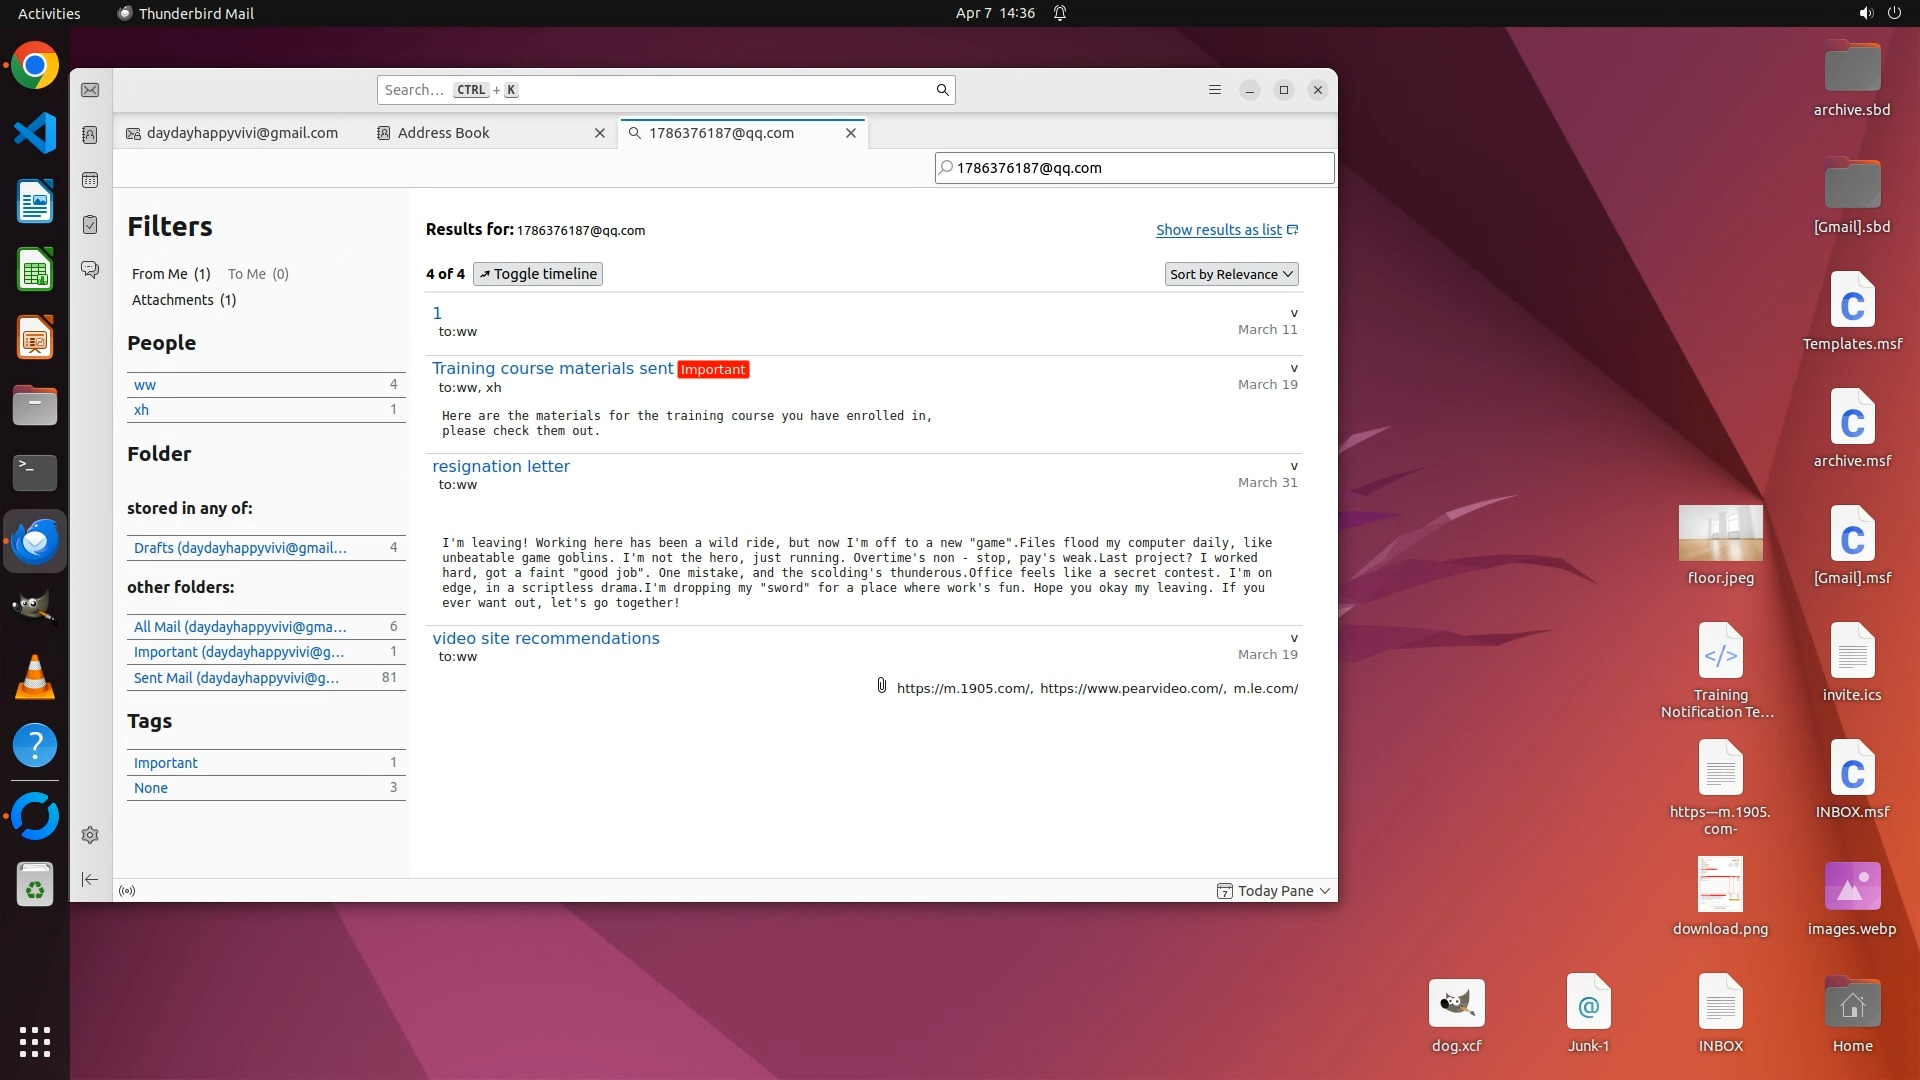Open the Mail space in the sidebar
The width and height of the screenshot is (1920, 1080).
pyautogui.click(x=90, y=90)
